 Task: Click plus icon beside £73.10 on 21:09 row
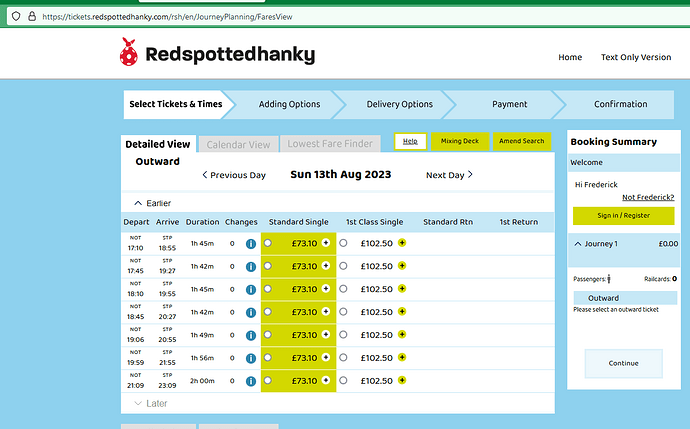326,380
